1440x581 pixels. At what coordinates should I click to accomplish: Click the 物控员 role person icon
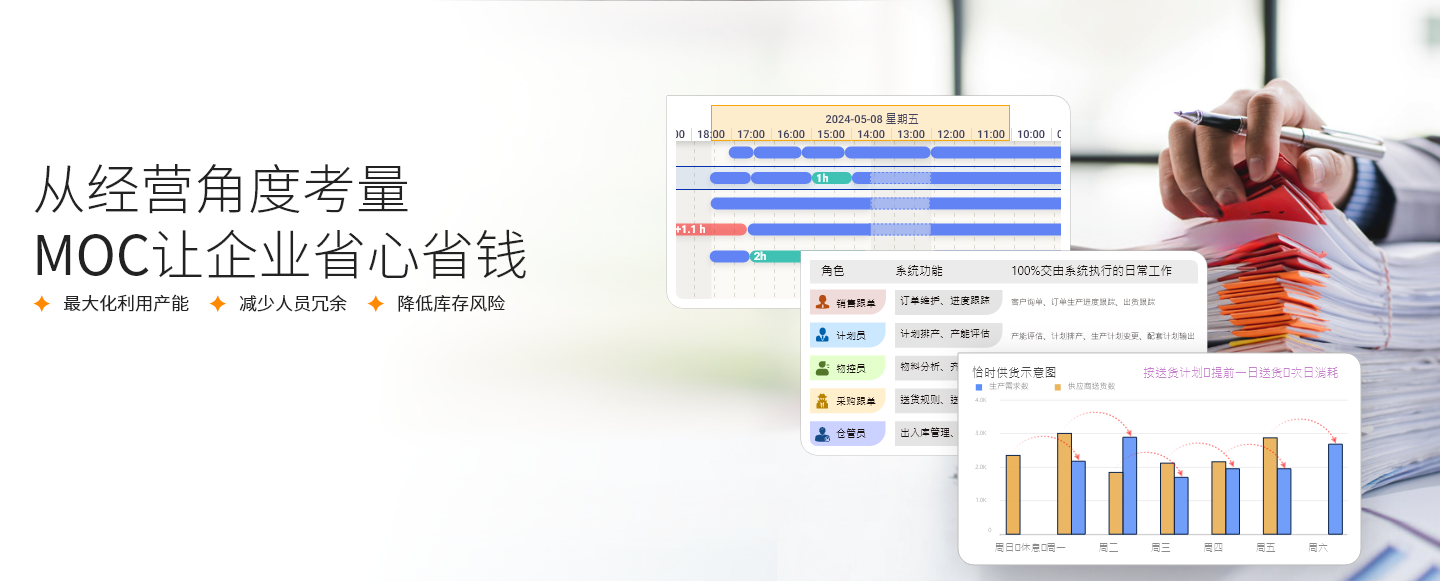click(x=822, y=368)
